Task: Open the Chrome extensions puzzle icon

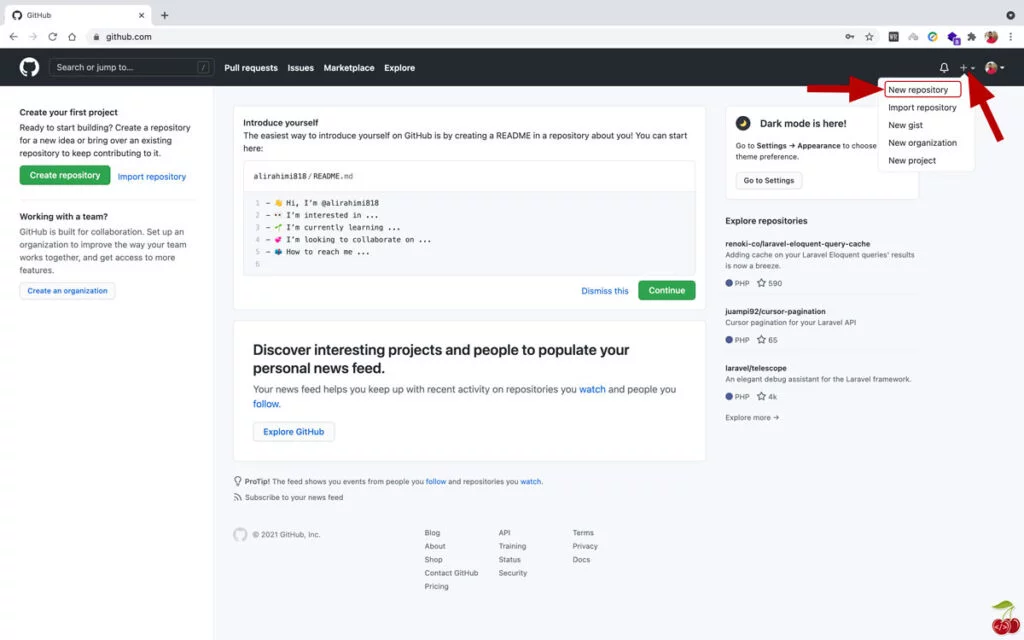Action: [971, 35]
